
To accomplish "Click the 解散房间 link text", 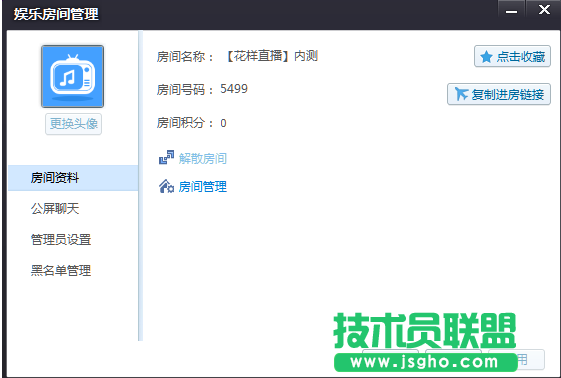I will (203, 158).
